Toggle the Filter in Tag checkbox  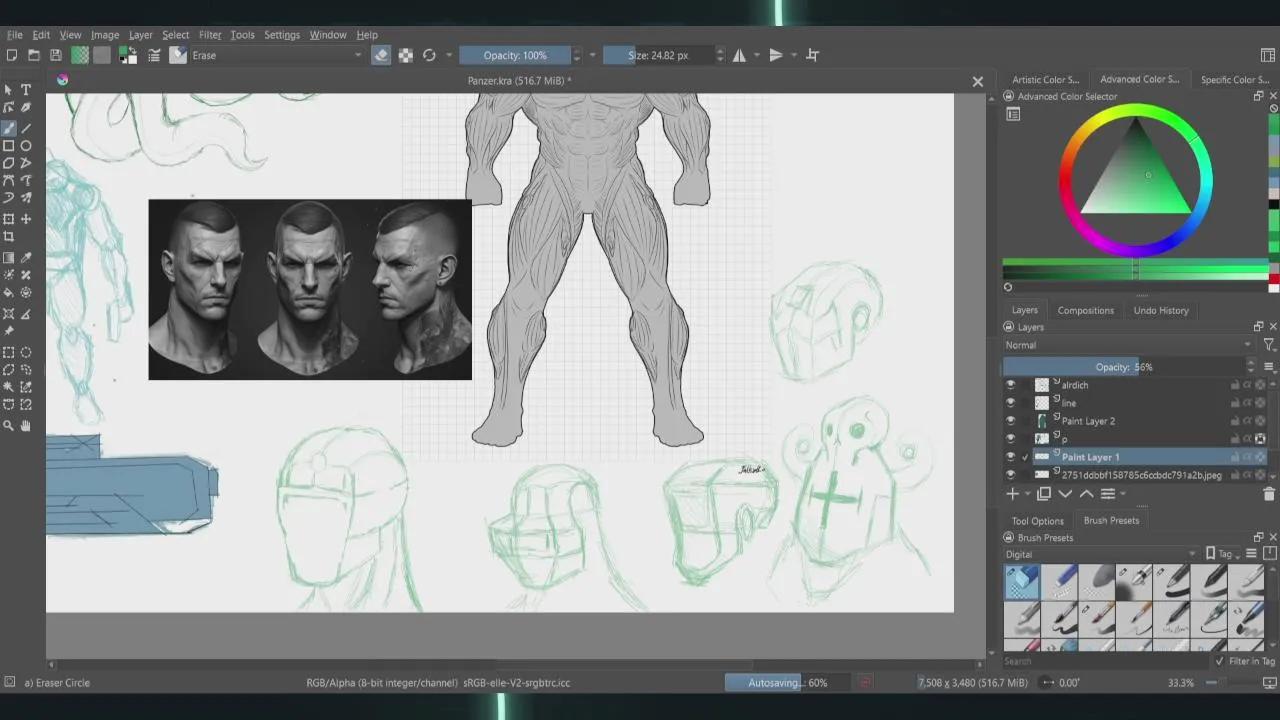pyautogui.click(x=1219, y=661)
